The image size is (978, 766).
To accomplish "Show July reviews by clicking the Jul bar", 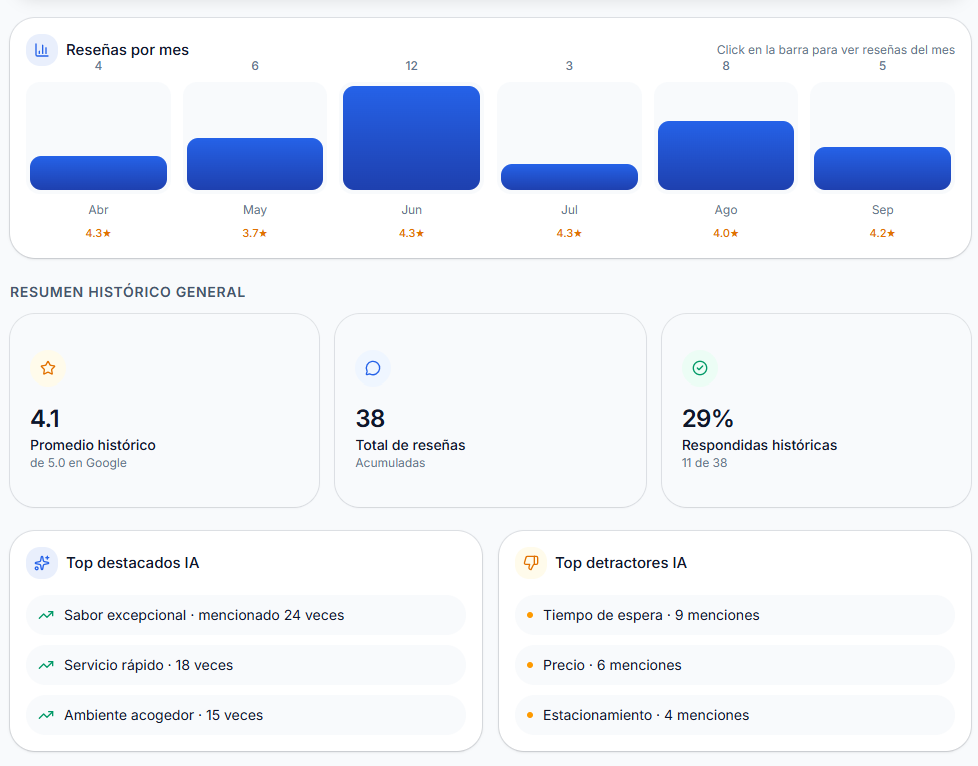I will pyautogui.click(x=569, y=177).
